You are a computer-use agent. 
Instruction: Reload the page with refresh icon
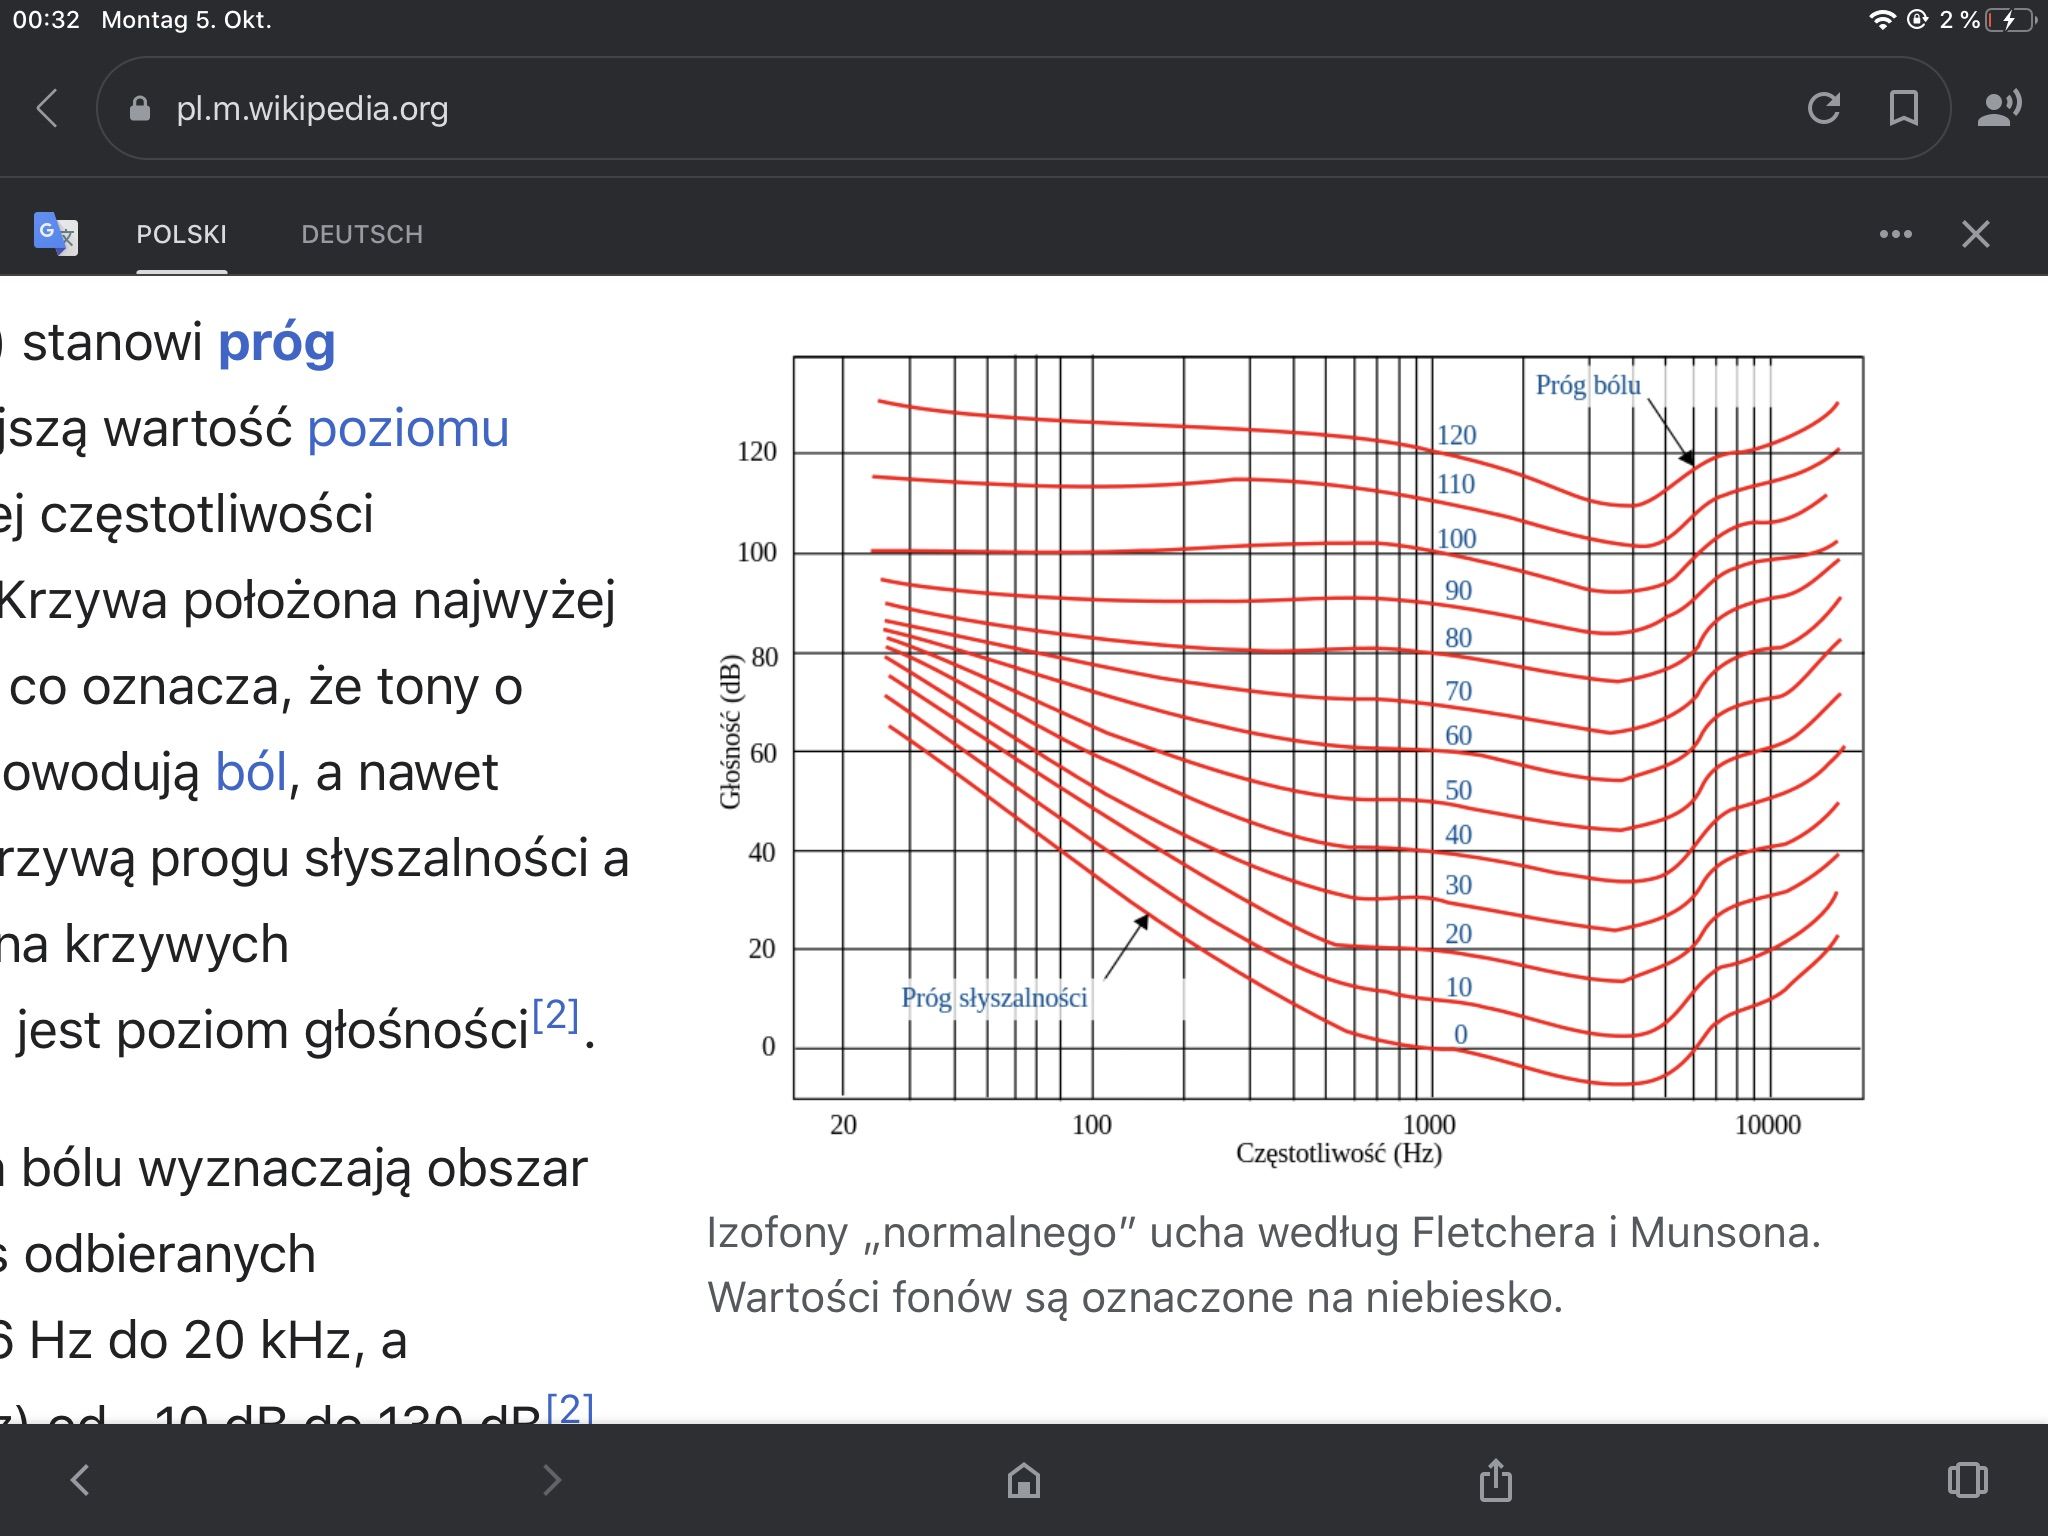1824,108
